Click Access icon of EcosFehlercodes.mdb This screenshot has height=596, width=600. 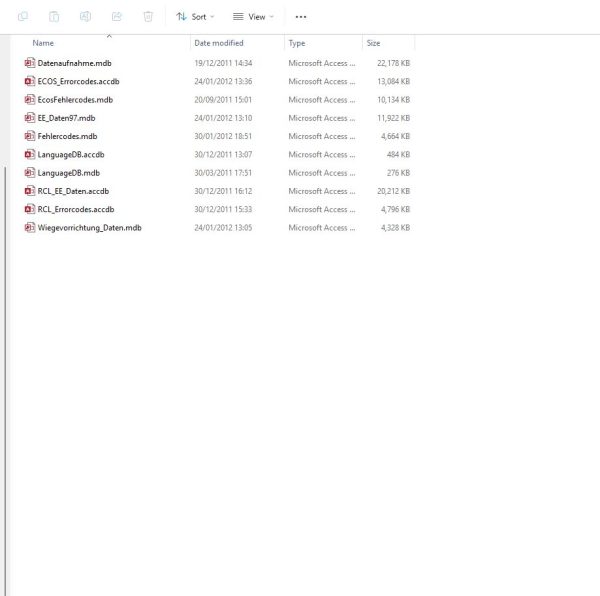(30, 99)
